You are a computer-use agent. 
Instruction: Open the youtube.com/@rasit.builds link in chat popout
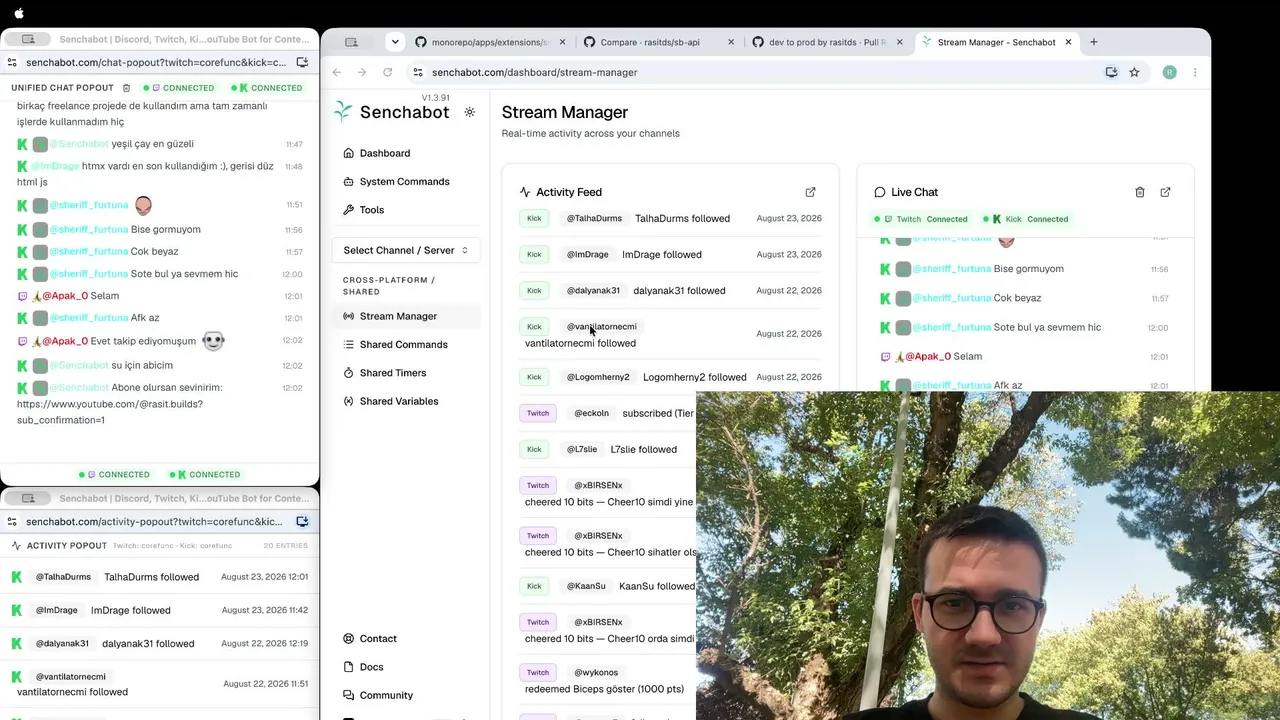(x=110, y=412)
